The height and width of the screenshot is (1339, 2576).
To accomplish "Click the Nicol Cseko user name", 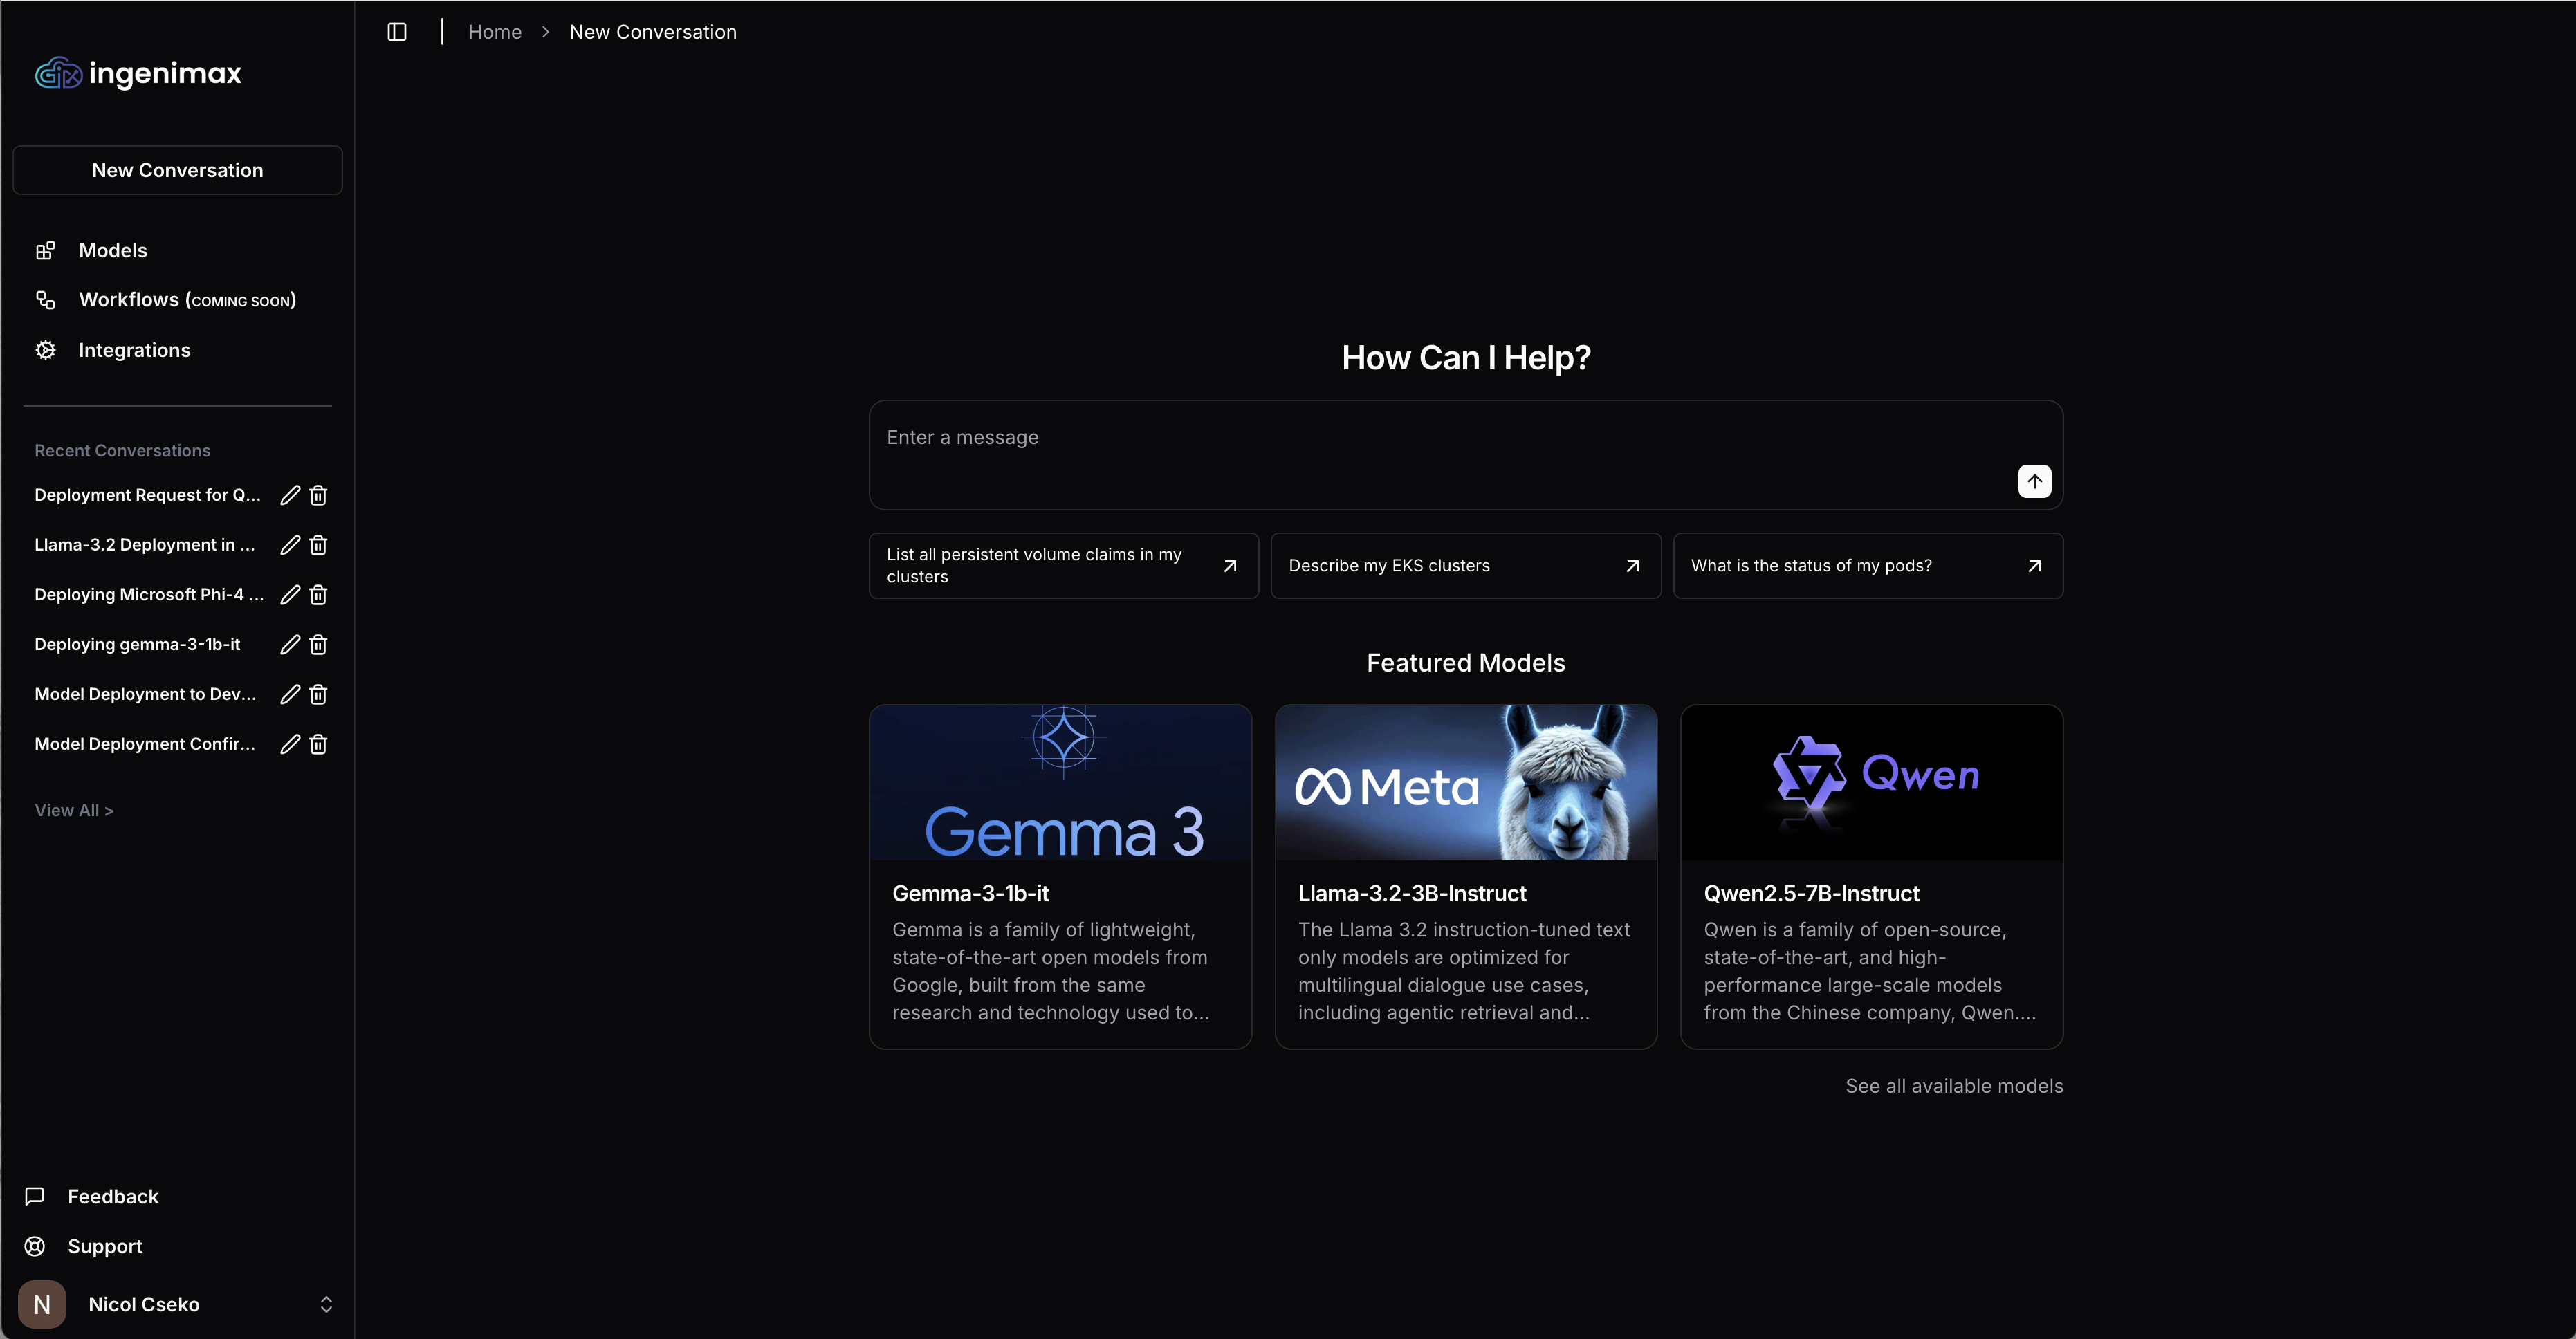I will pos(144,1304).
